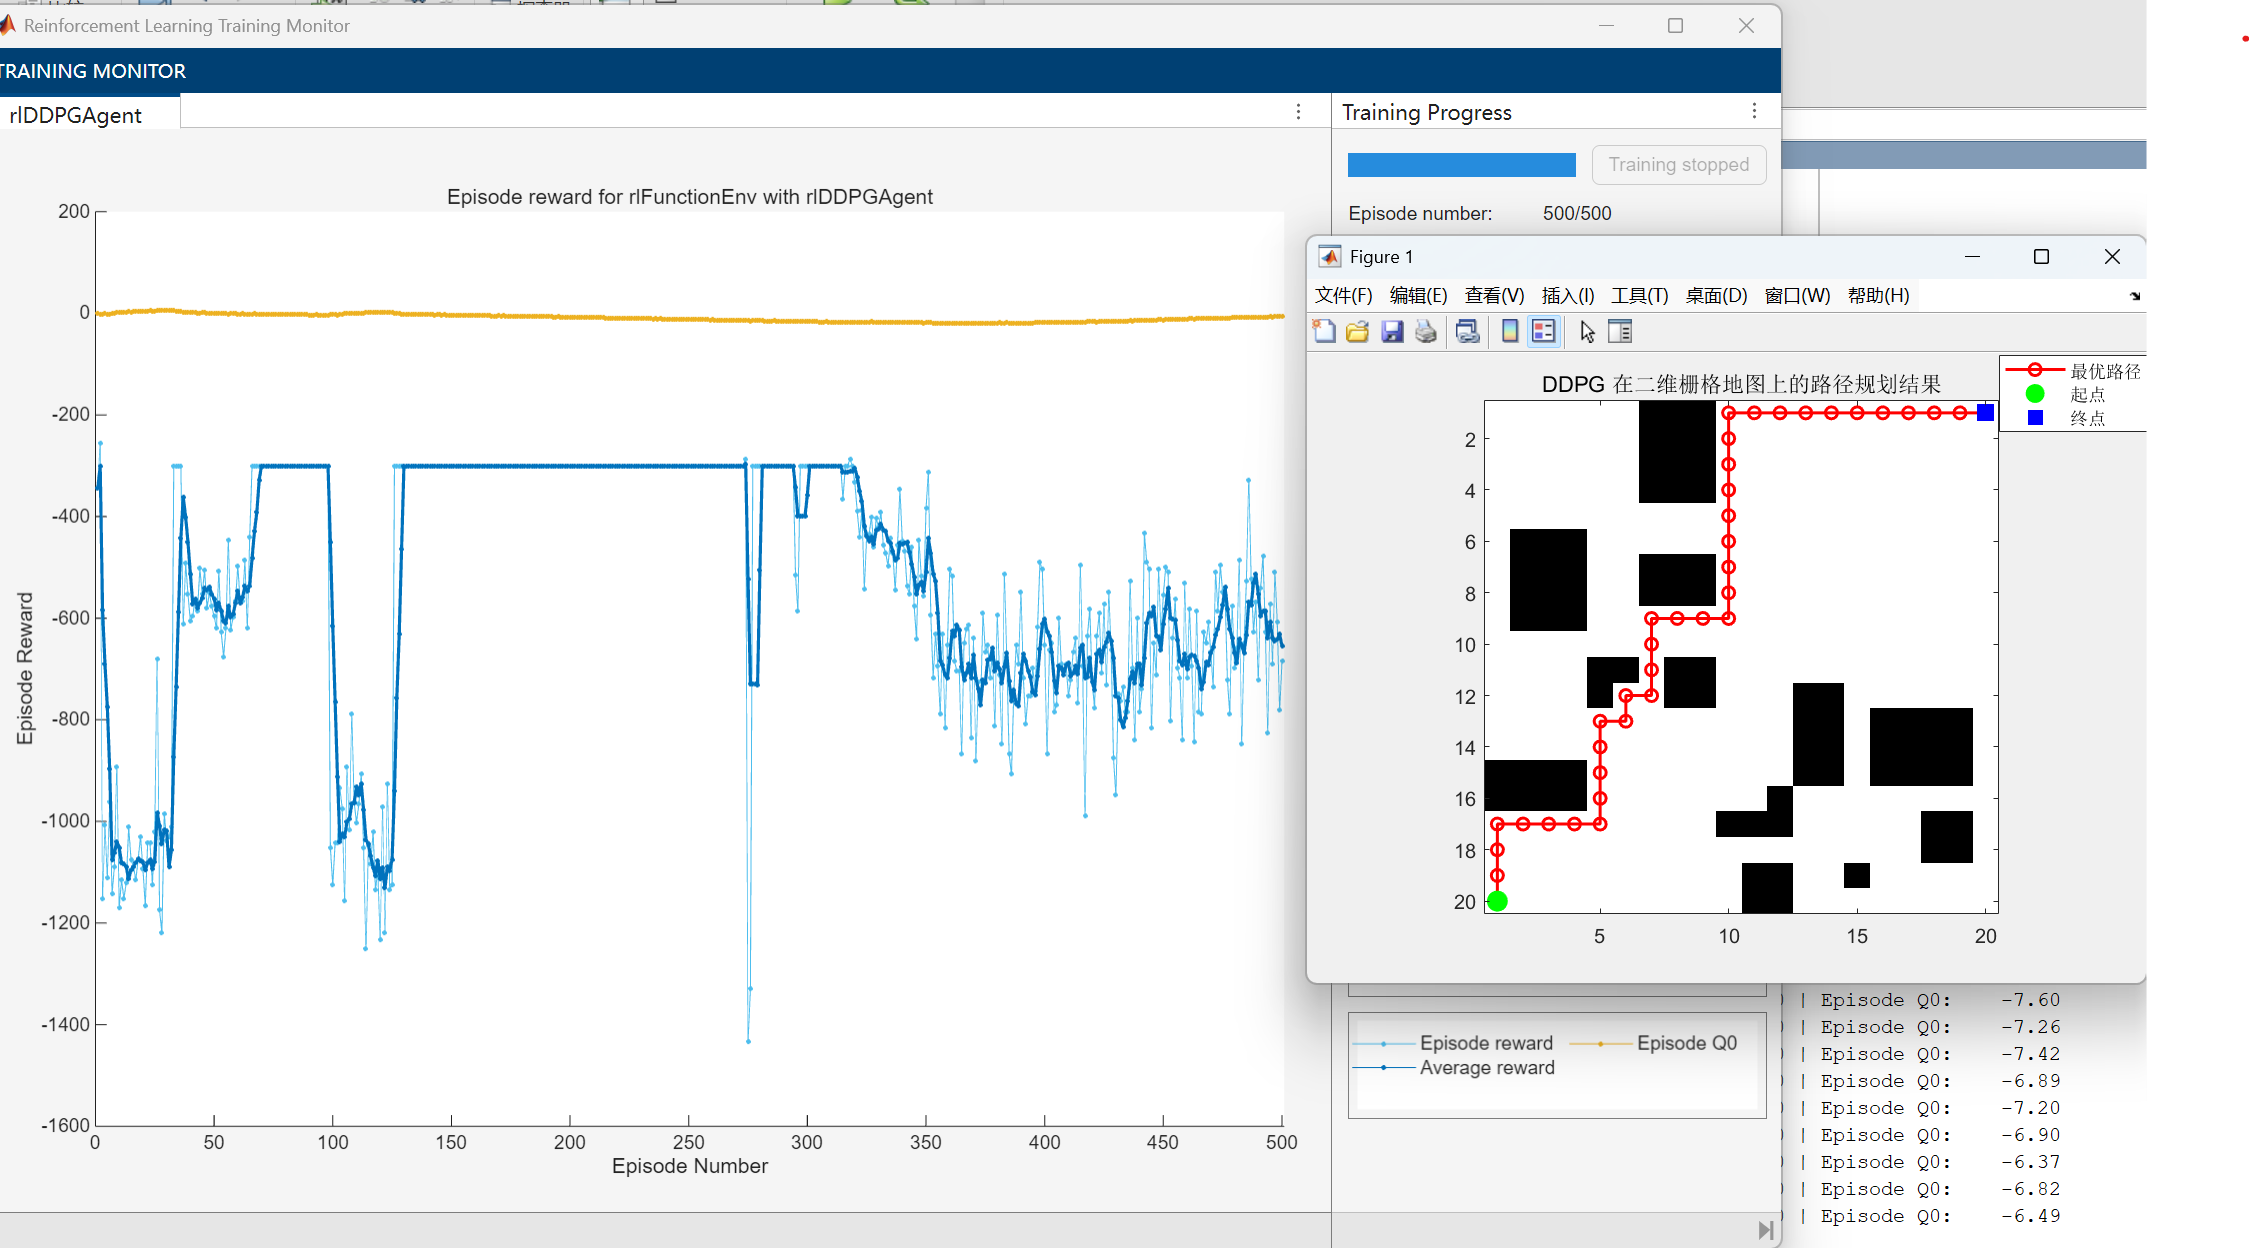Open the 工具(T) menu in Figure 1
This screenshot has height=1248, width=2249.
pyautogui.click(x=1639, y=296)
